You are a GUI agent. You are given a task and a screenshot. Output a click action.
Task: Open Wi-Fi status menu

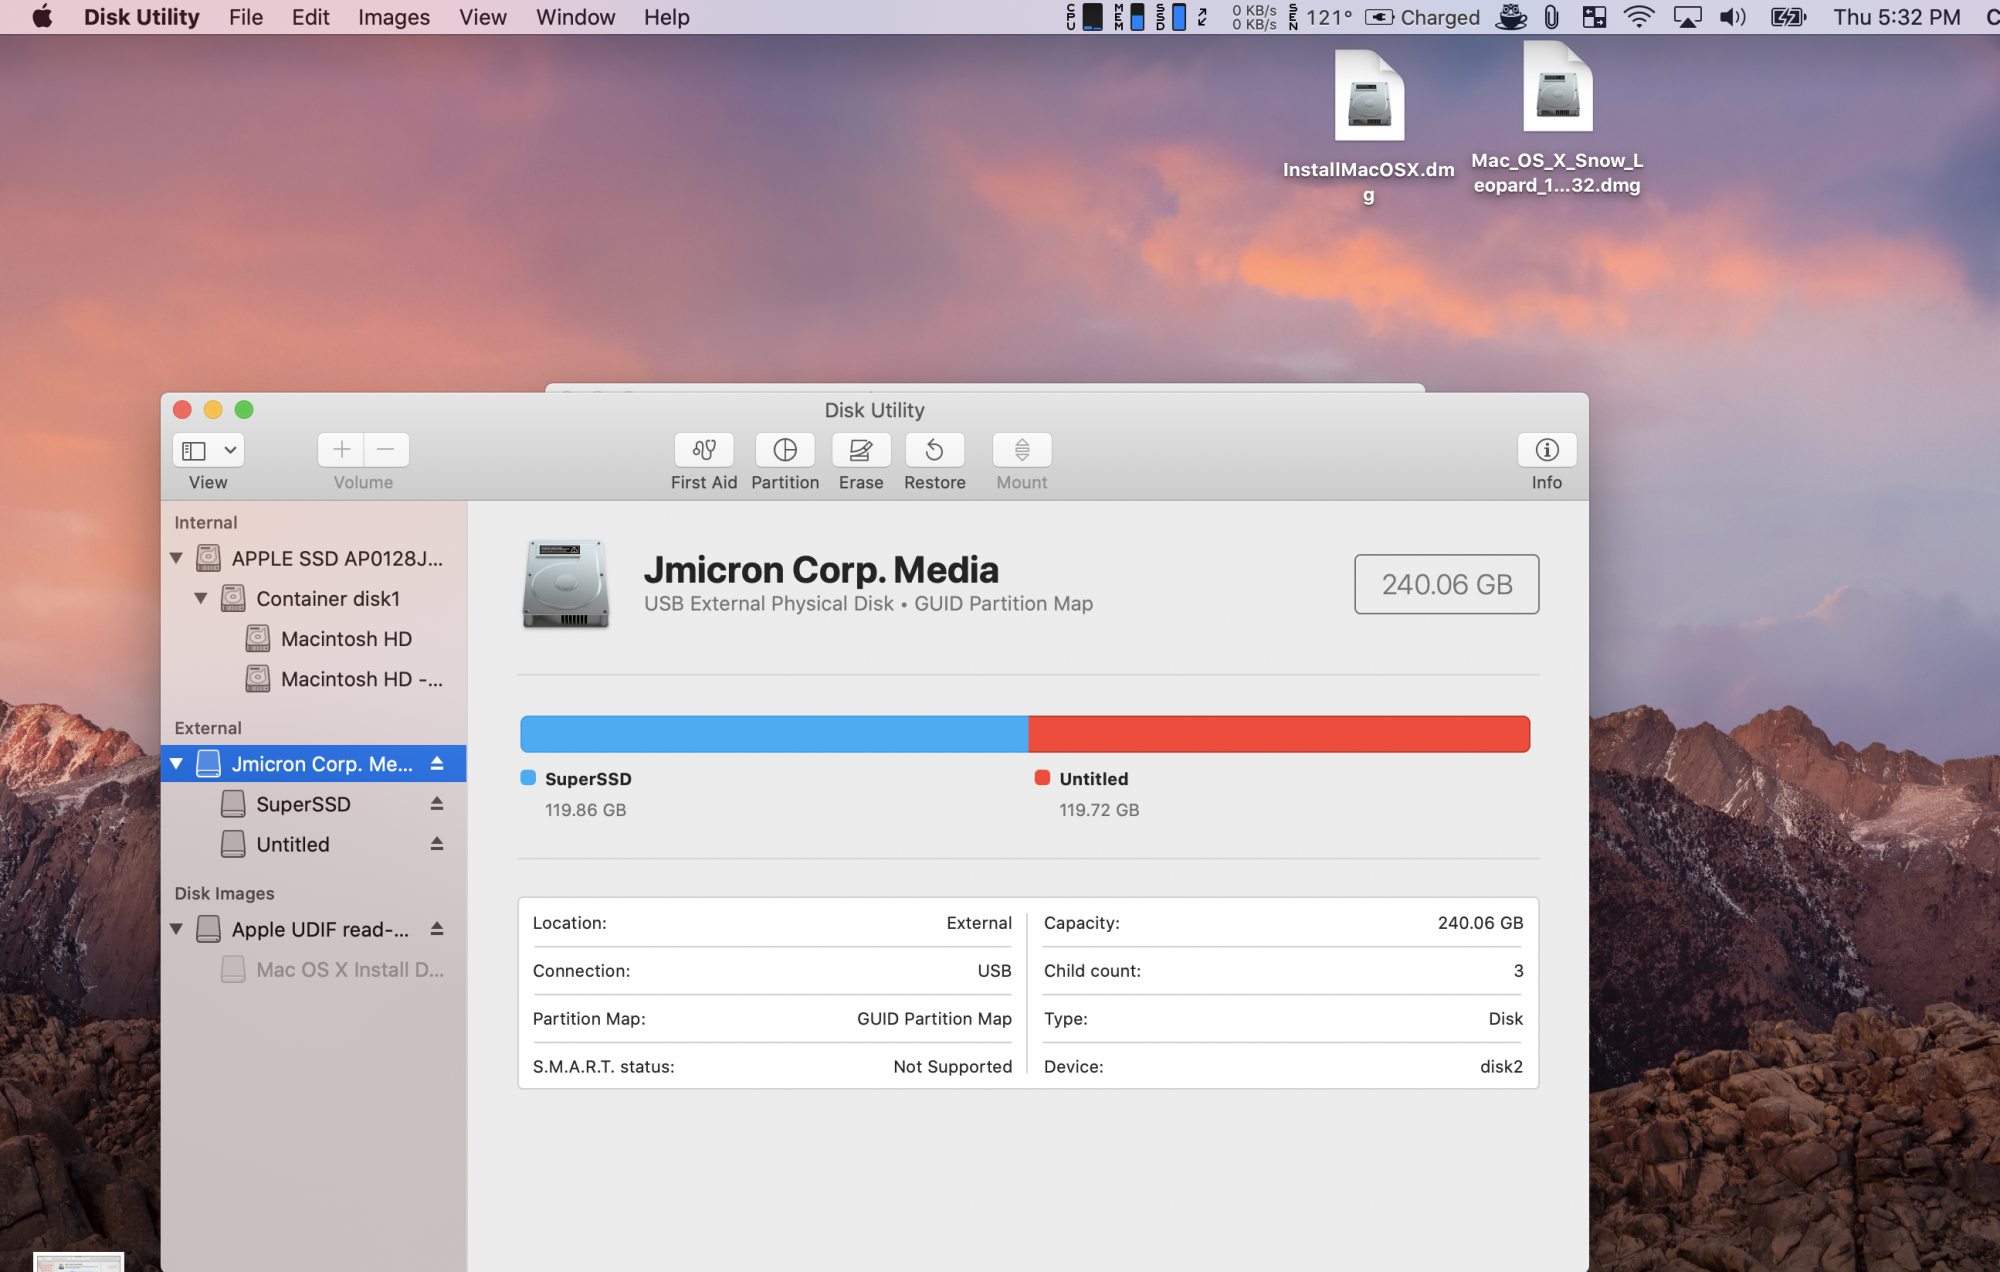click(1638, 17)
